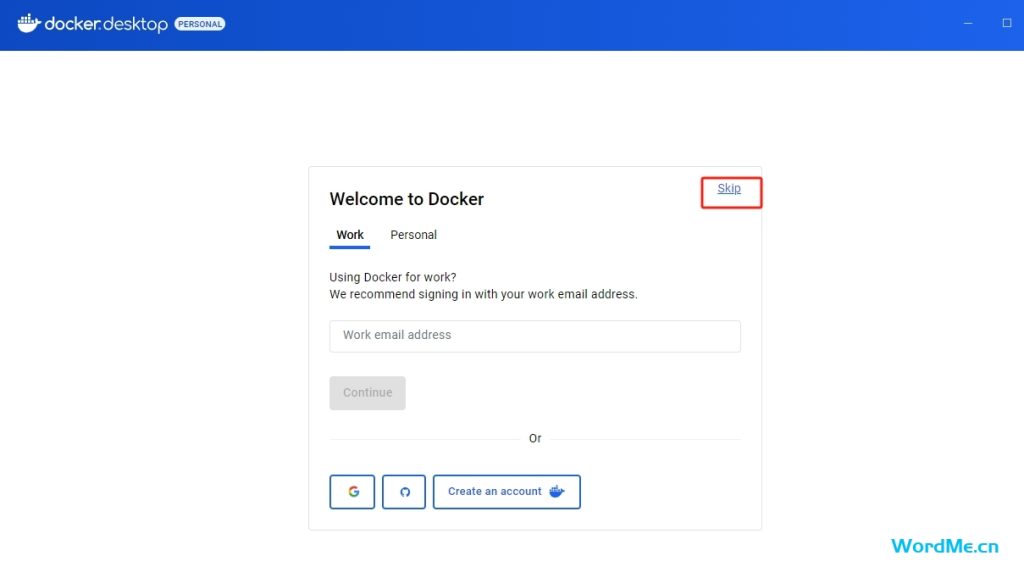This screenshot has width=1024, height=578.
Task: Select the Work tab
Action: (x=350, y=235)
